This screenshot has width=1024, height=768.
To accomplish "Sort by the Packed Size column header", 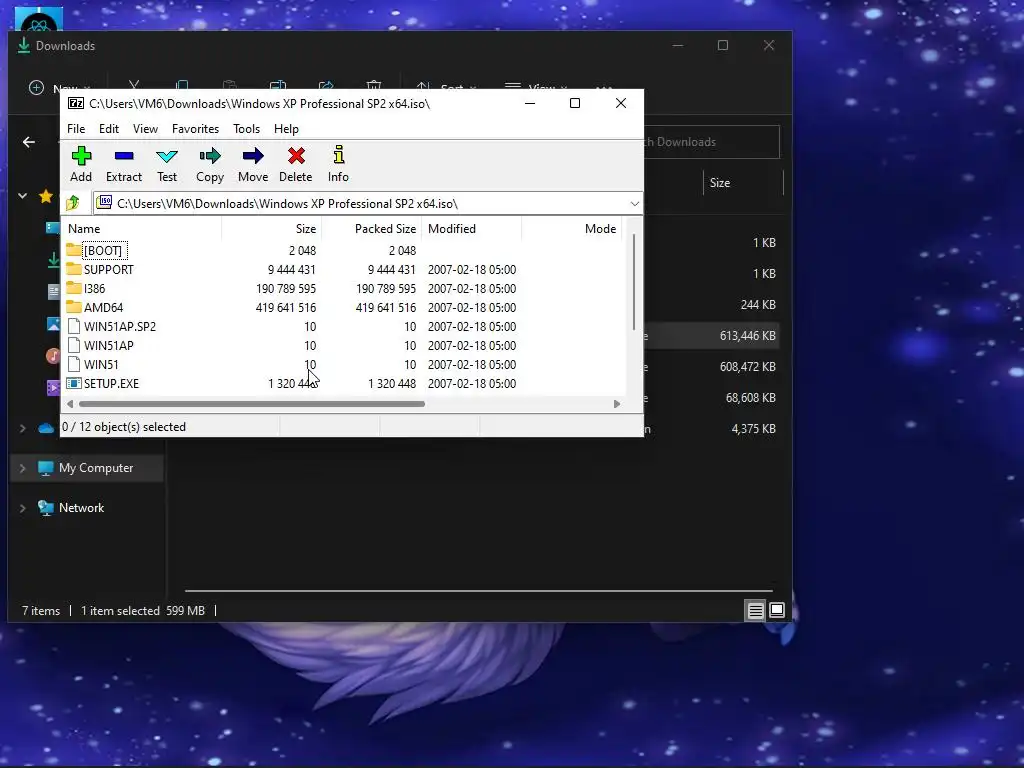I will [372, 229].
